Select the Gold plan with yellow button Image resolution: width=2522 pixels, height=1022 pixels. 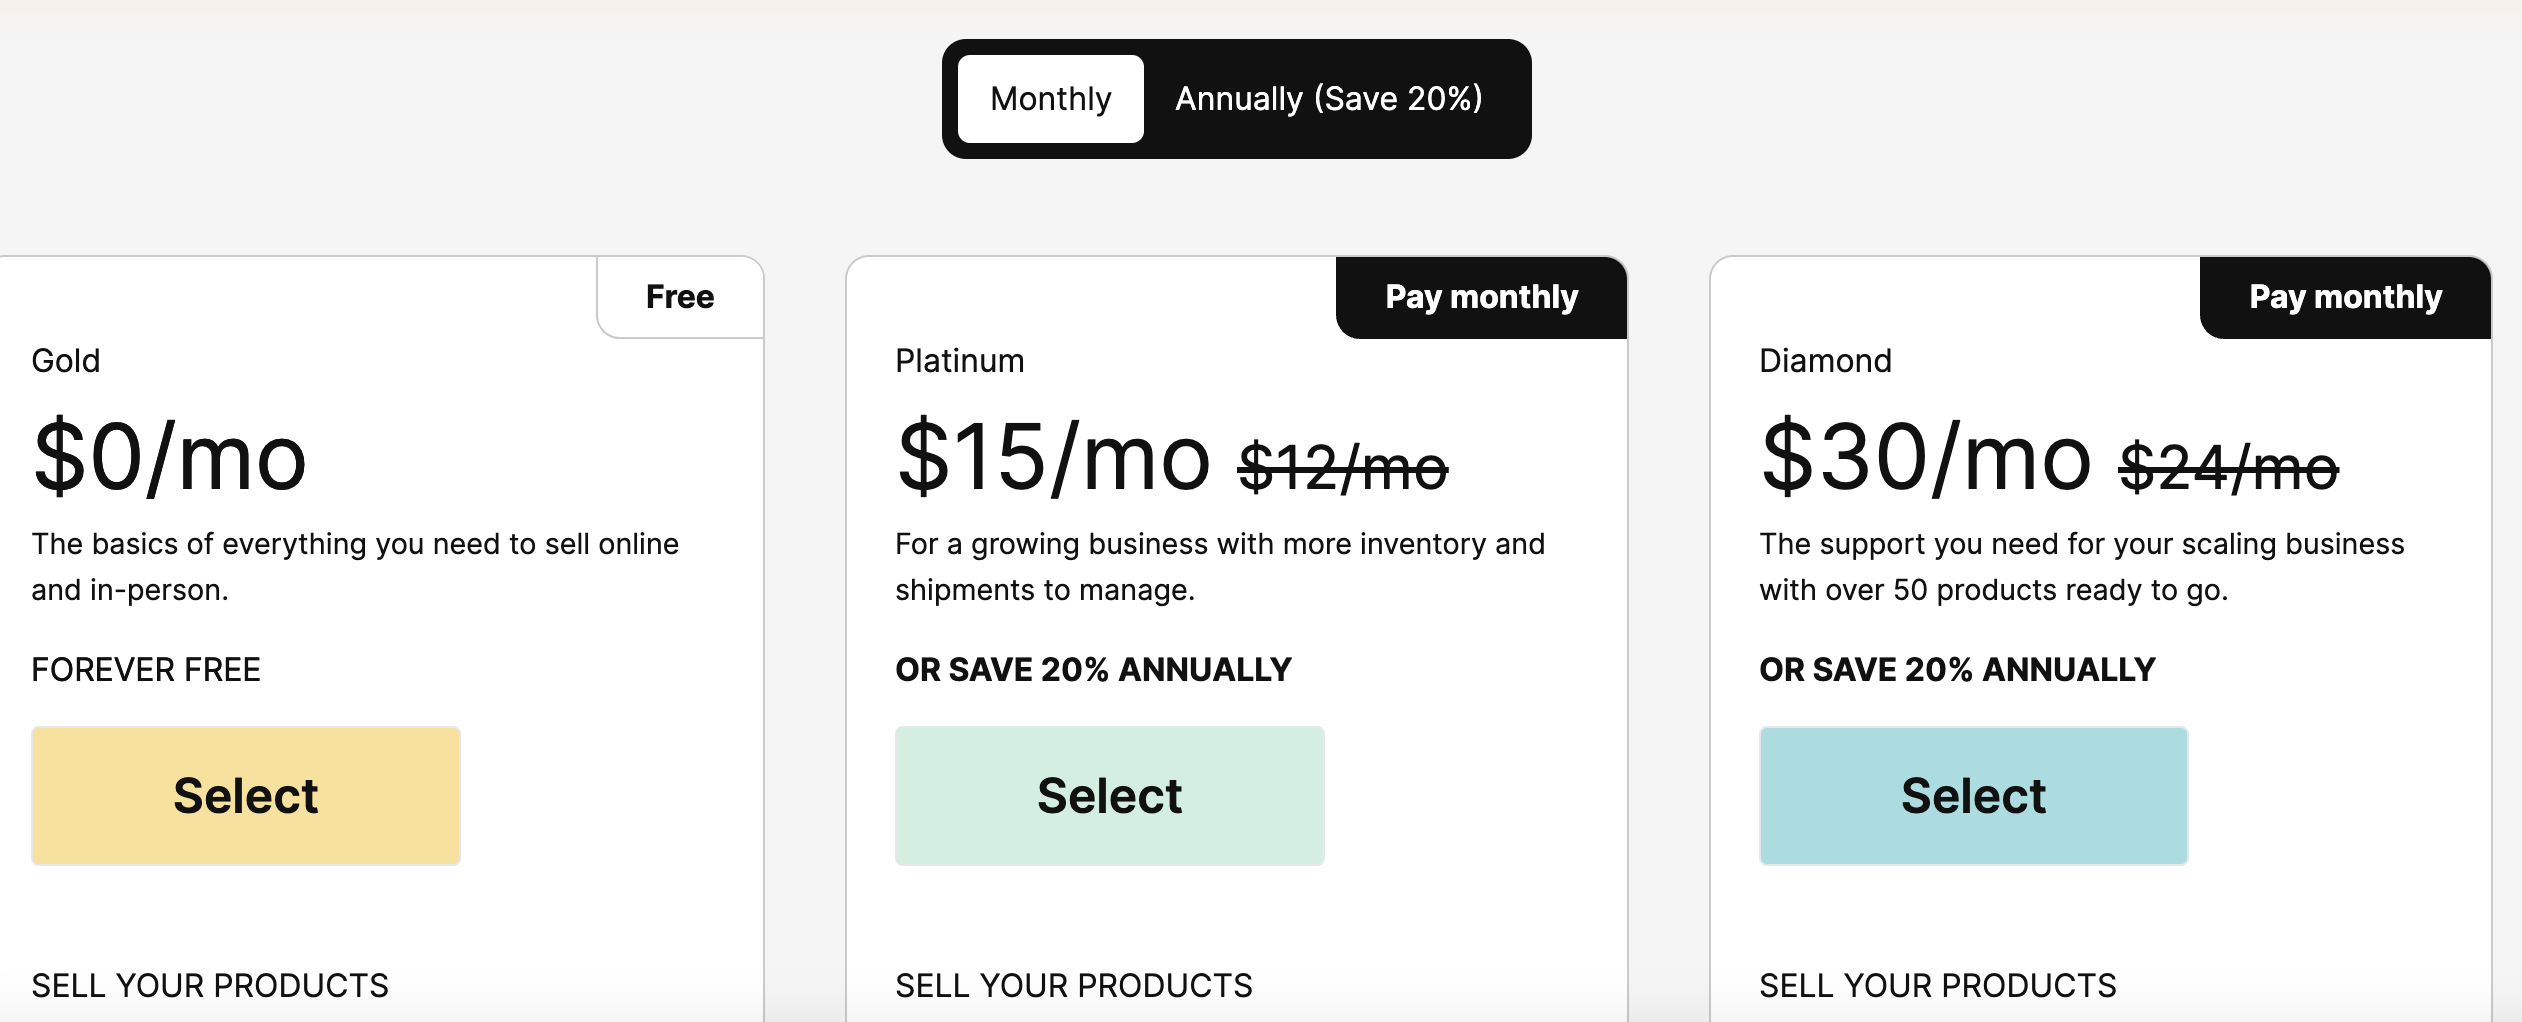click(x=246, y=796)
